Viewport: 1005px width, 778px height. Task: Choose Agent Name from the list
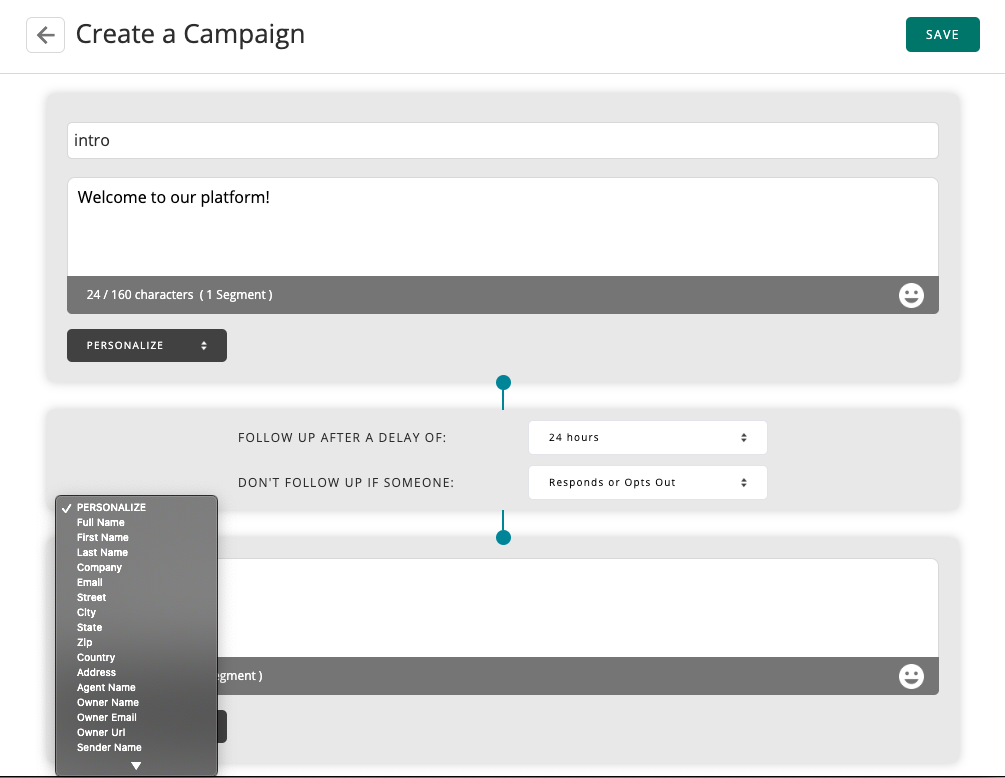[106, 688]
